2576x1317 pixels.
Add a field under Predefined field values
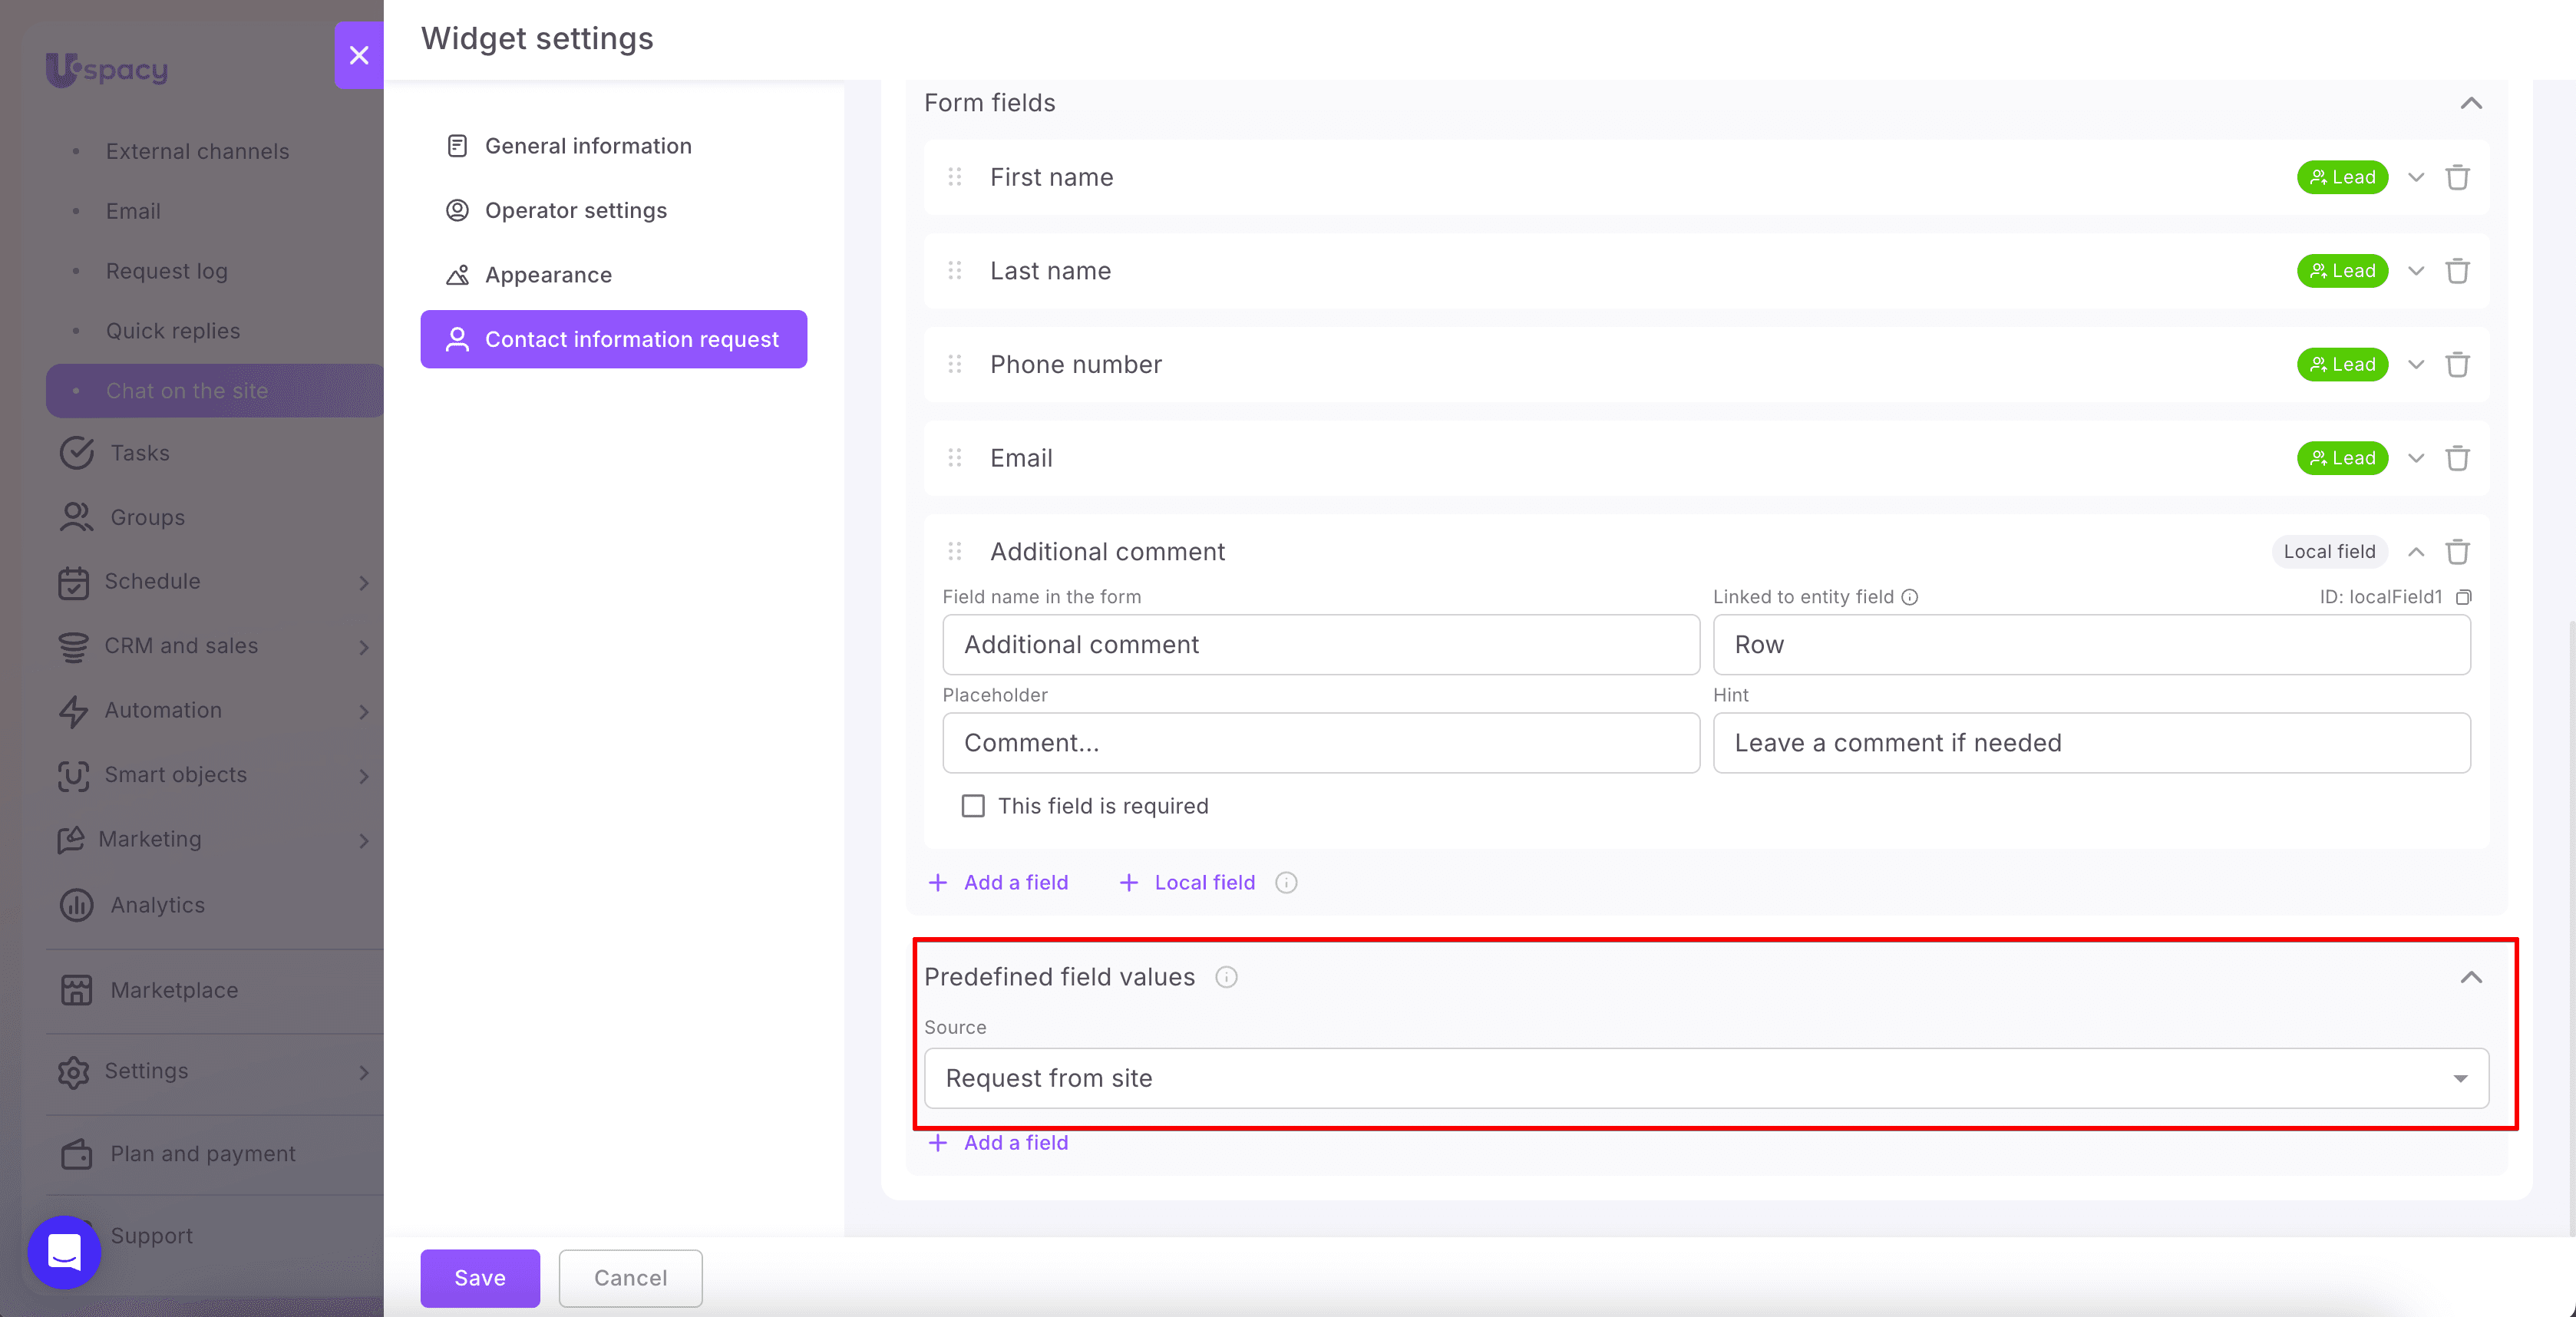click(999, 1142)
